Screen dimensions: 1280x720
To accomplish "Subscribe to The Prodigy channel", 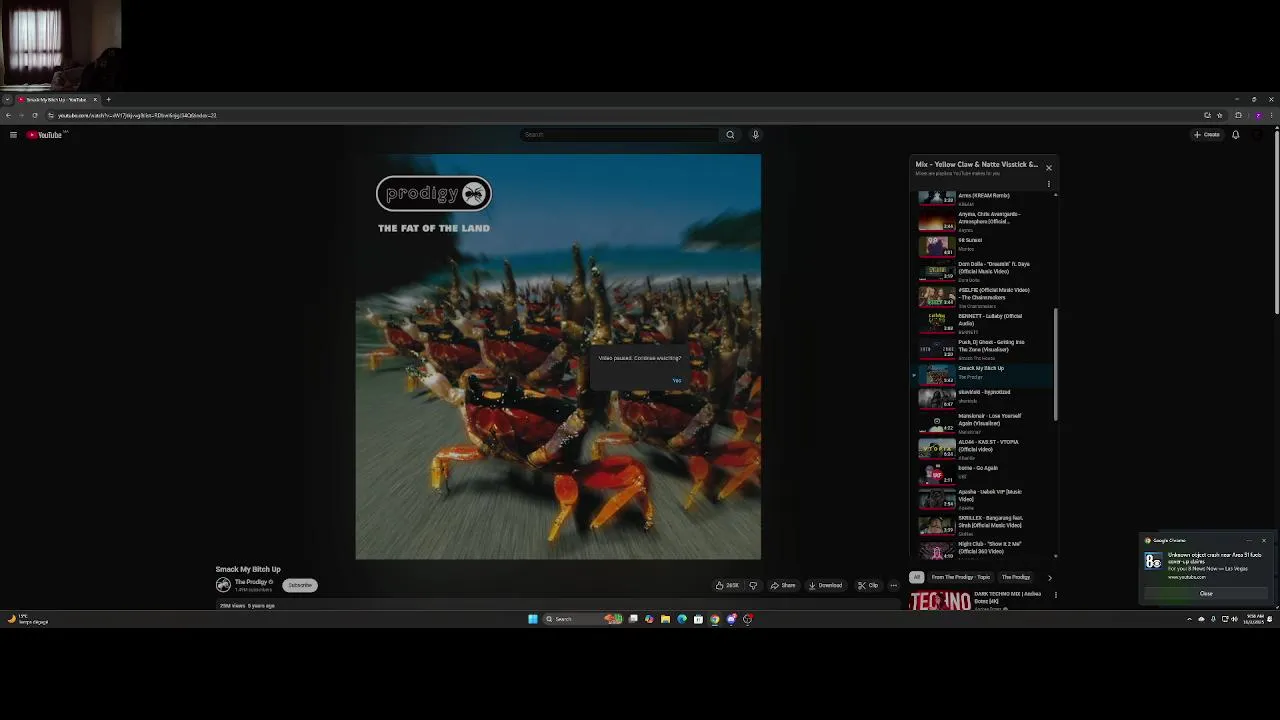I will (300, 585).
